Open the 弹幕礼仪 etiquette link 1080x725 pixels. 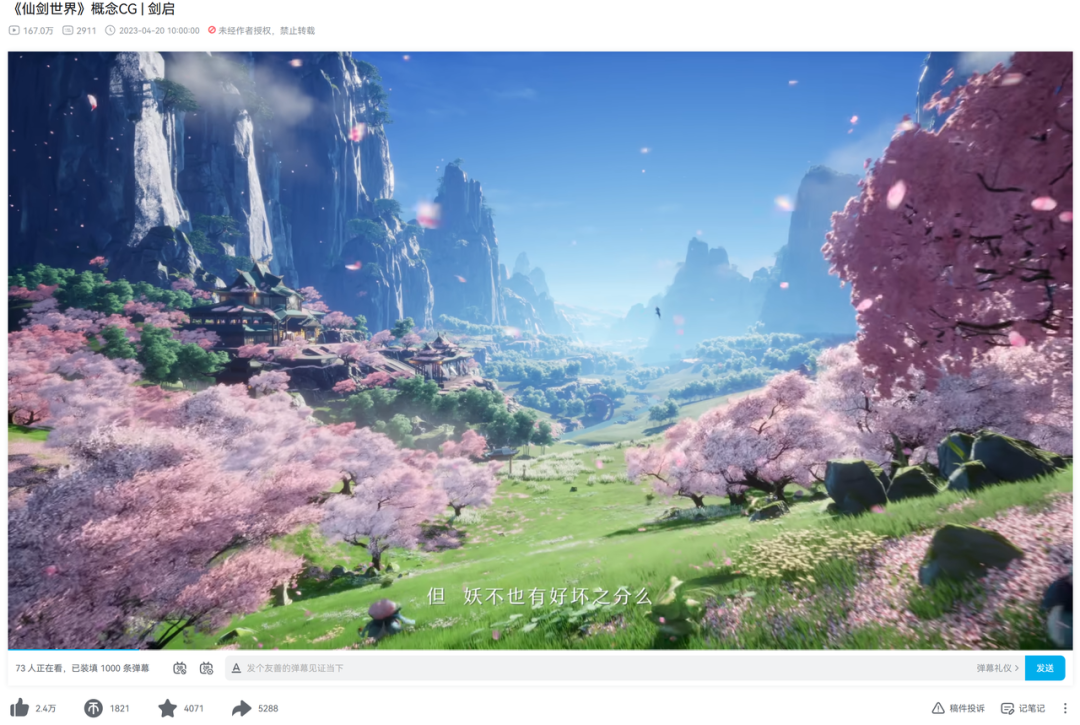click(x=997, y=668)
